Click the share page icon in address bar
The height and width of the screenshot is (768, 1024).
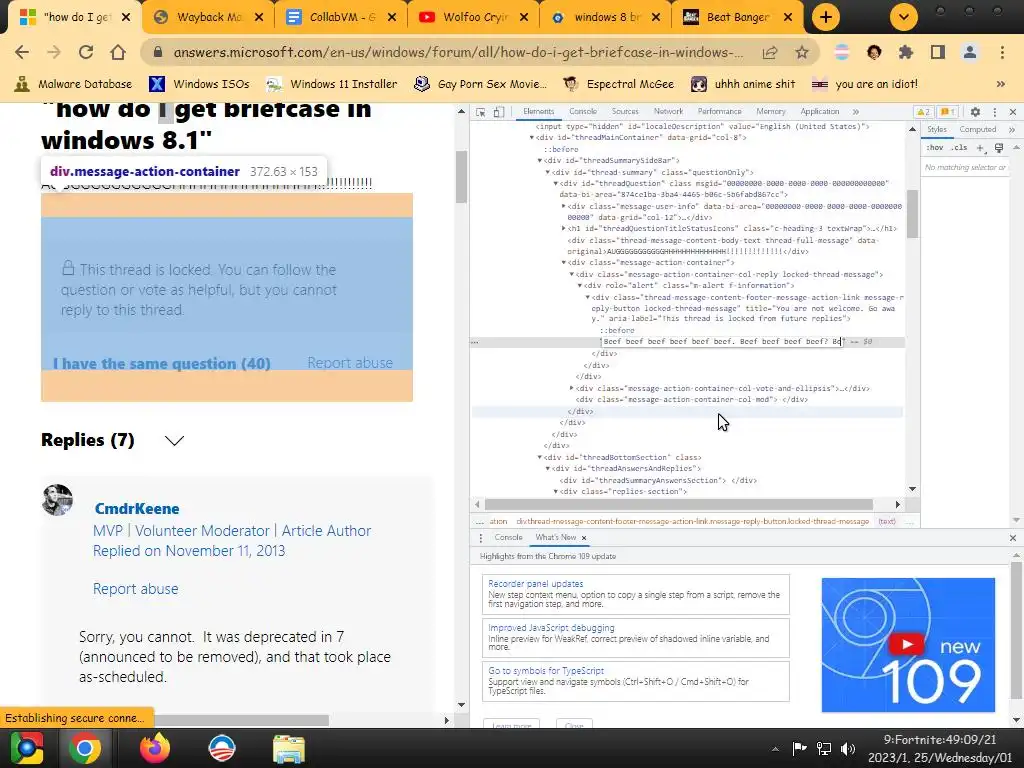770,52
